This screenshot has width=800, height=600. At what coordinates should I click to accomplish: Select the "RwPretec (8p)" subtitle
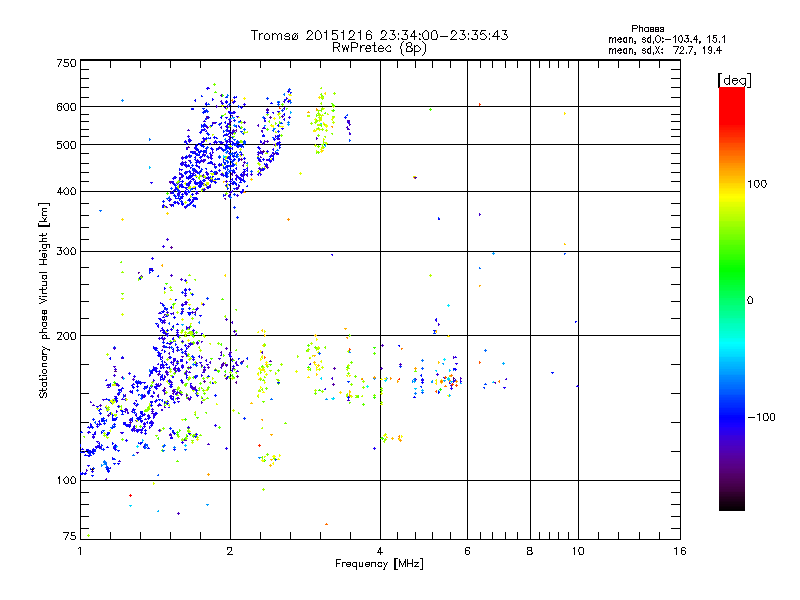pos(379,48)
